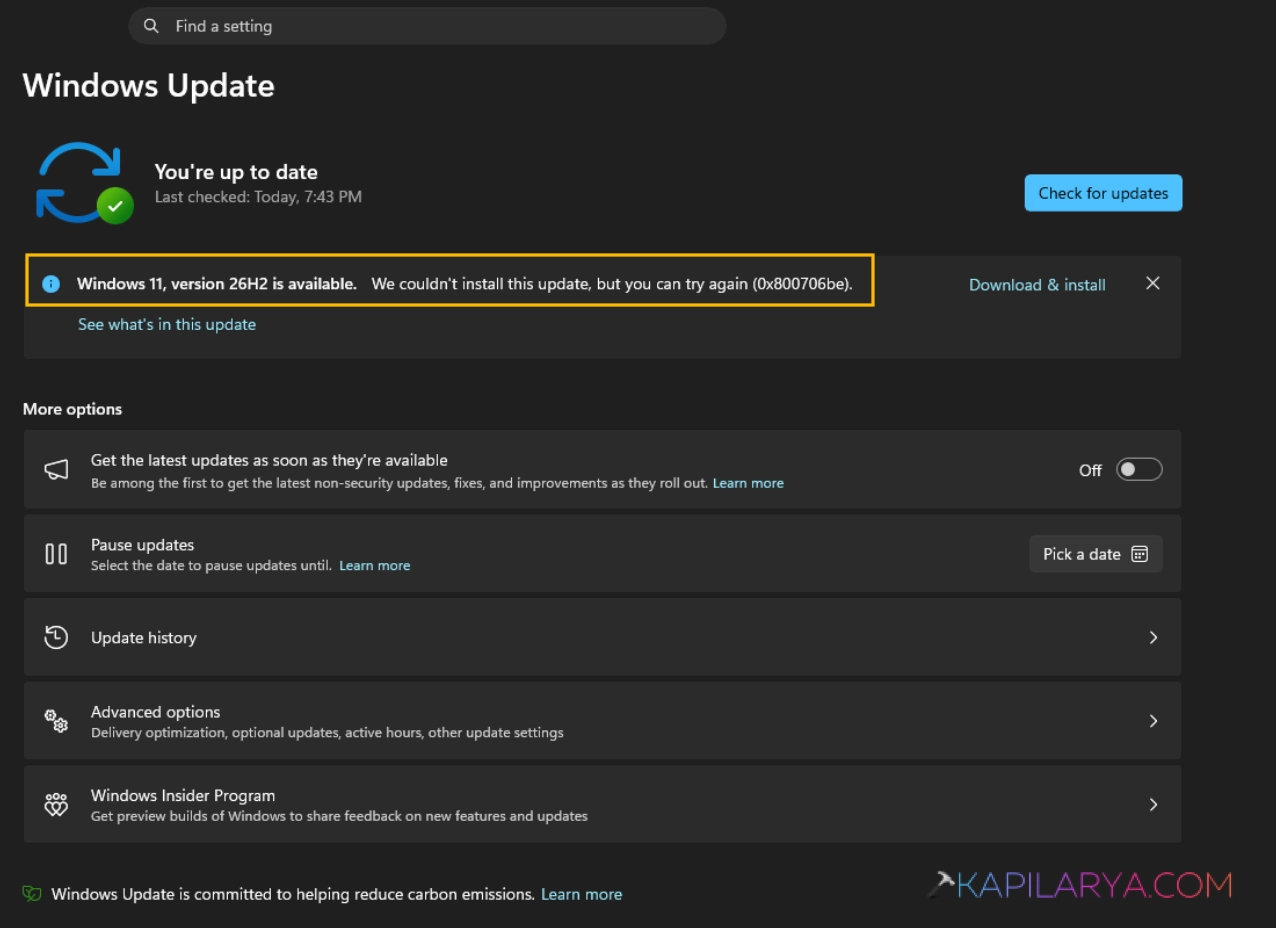
Task: Click 'Get preview builds of Windows' description
Action: (x=339, y=816)
